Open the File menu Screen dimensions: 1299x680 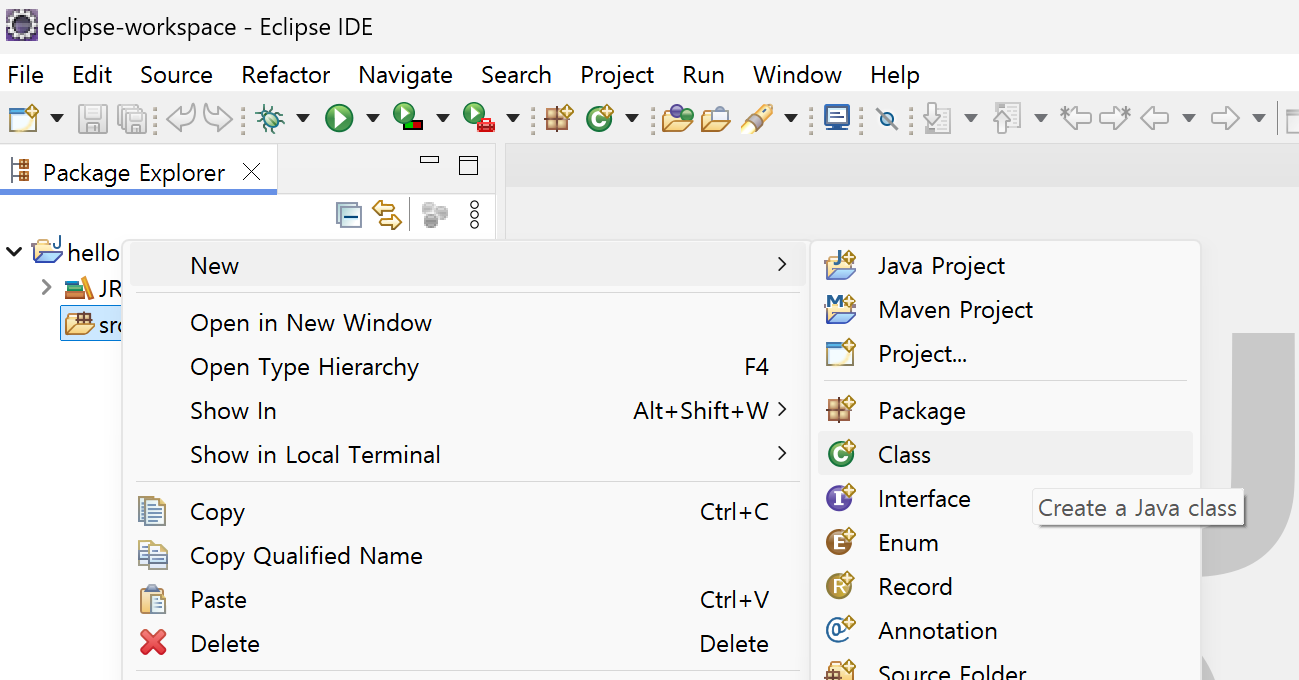(26, 75)
